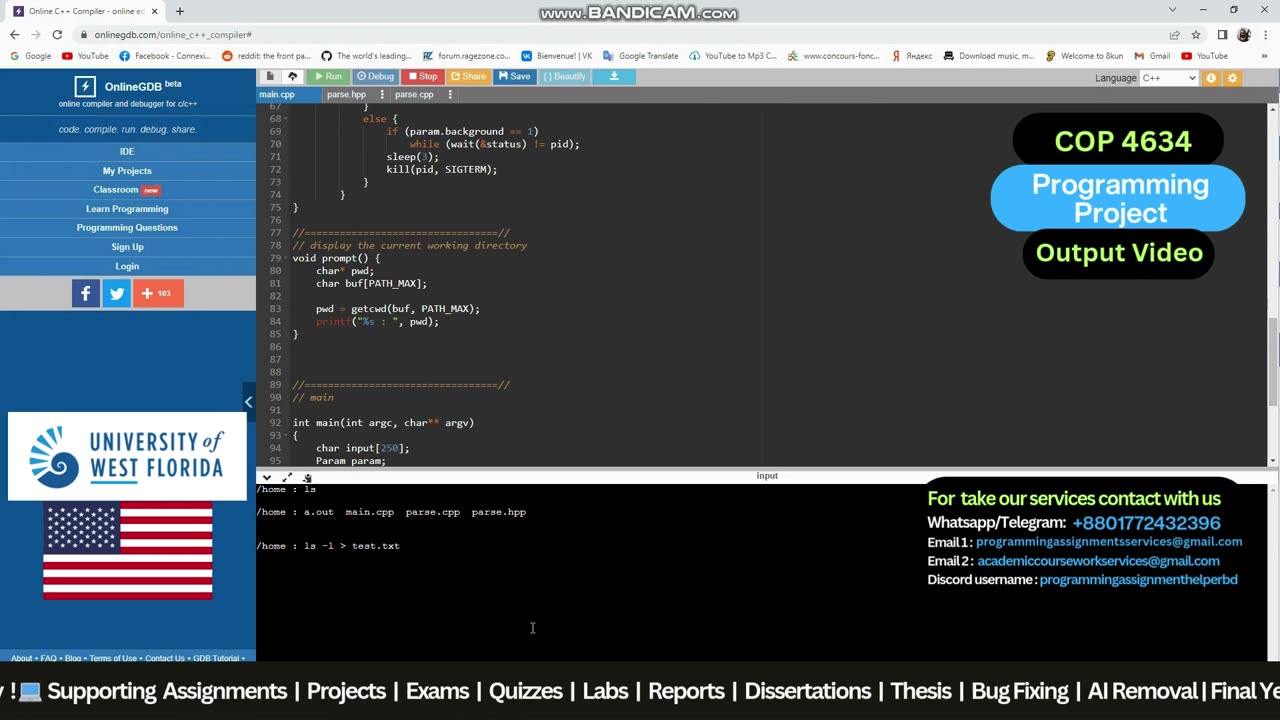Image resolution: width=1280 pixels, height=720 pixels.
Task: Open the first YouTube bookmark
Action: coord(85,56)
